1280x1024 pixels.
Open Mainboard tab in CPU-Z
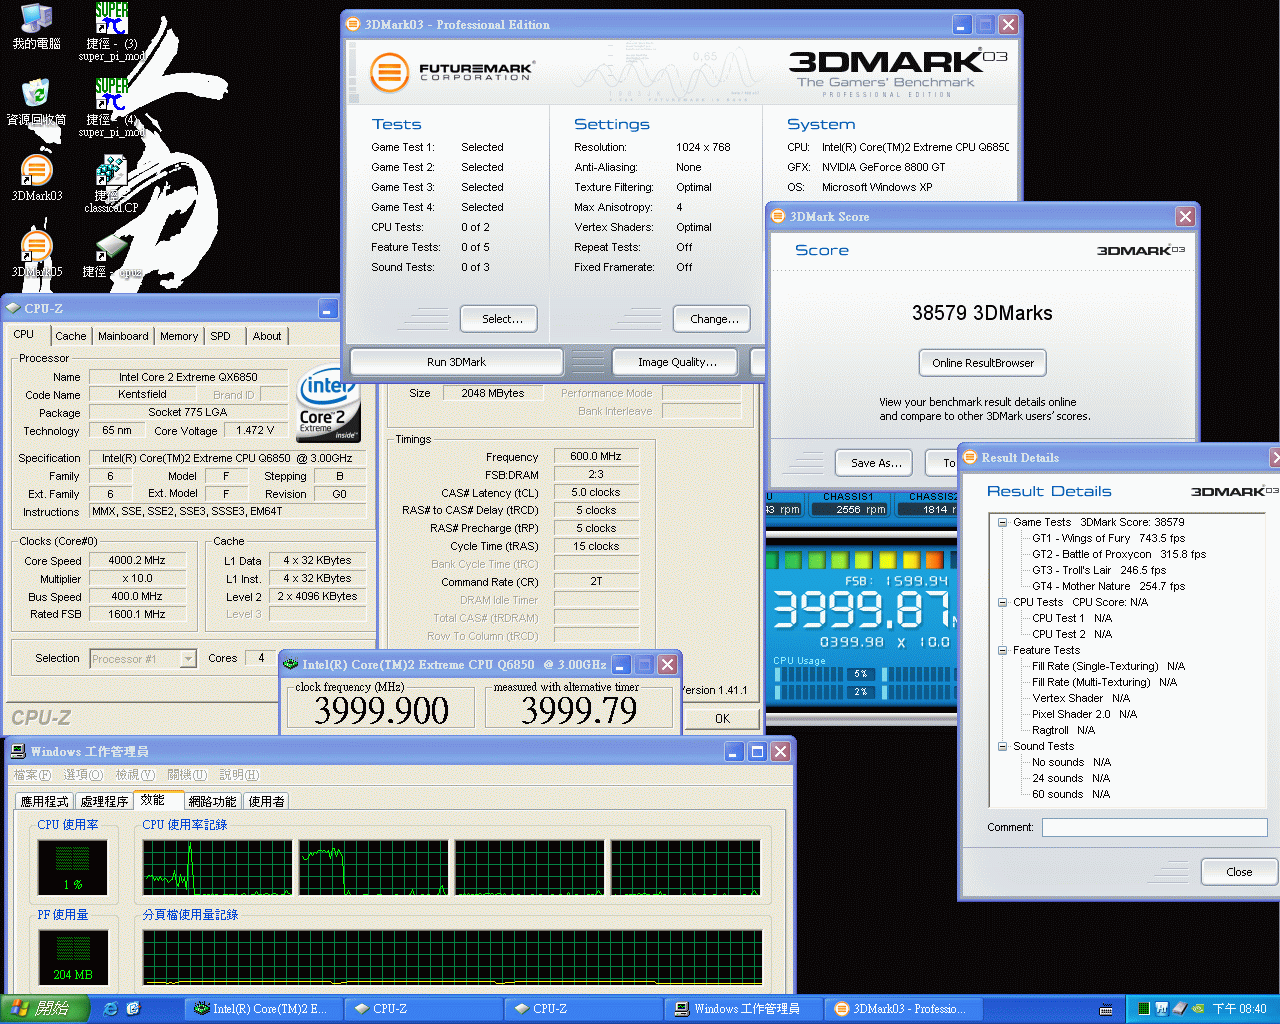click(x=123, y=336)
